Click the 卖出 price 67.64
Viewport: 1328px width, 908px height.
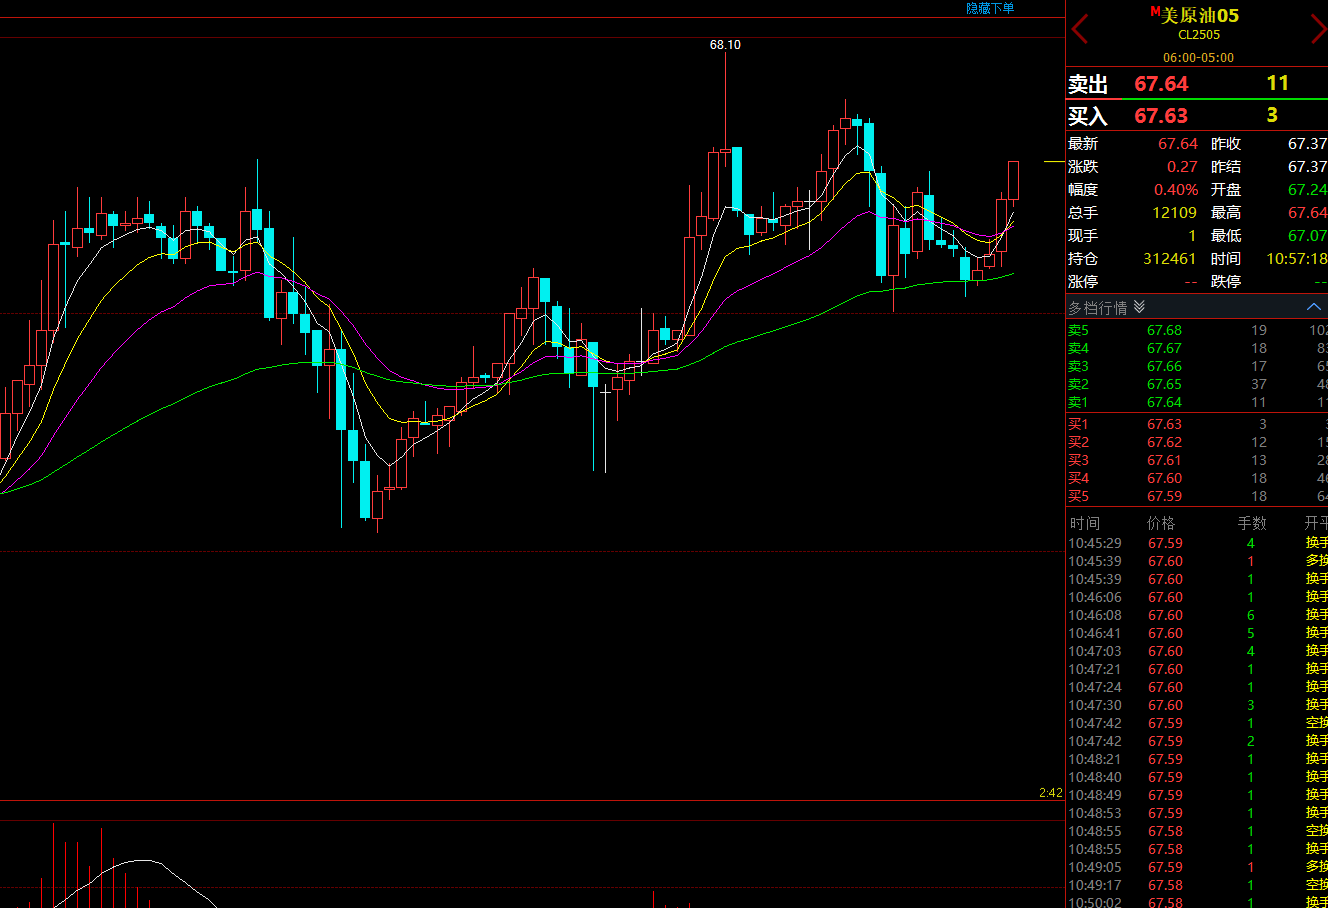pyautogui.click(x=1161, y=84)
